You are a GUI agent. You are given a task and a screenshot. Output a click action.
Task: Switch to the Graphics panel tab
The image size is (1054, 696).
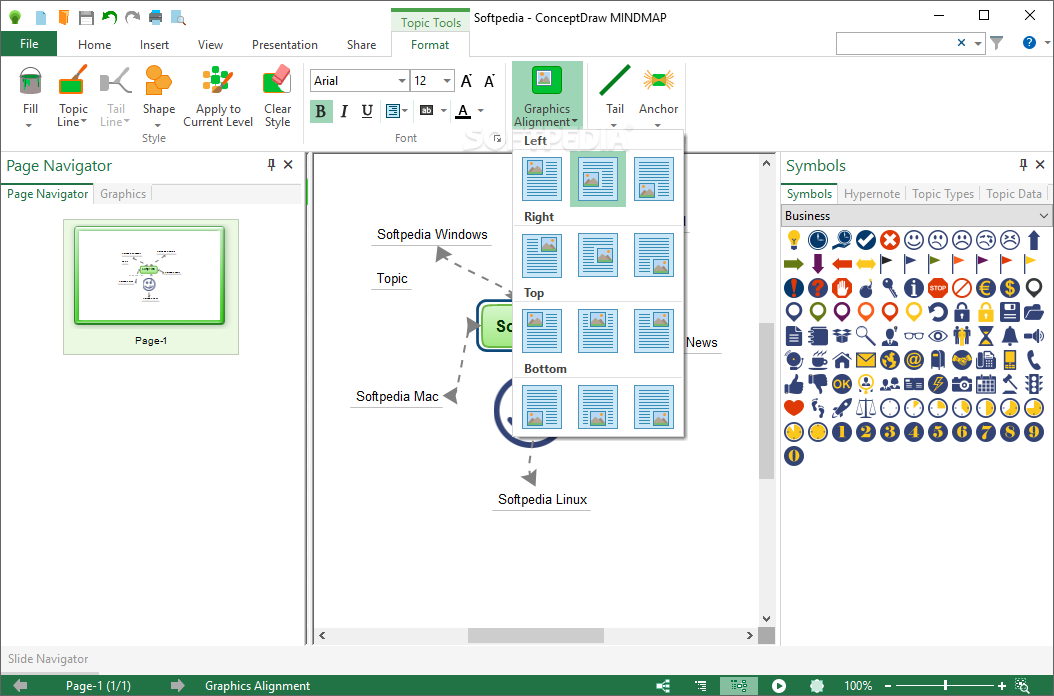point(123,194)
